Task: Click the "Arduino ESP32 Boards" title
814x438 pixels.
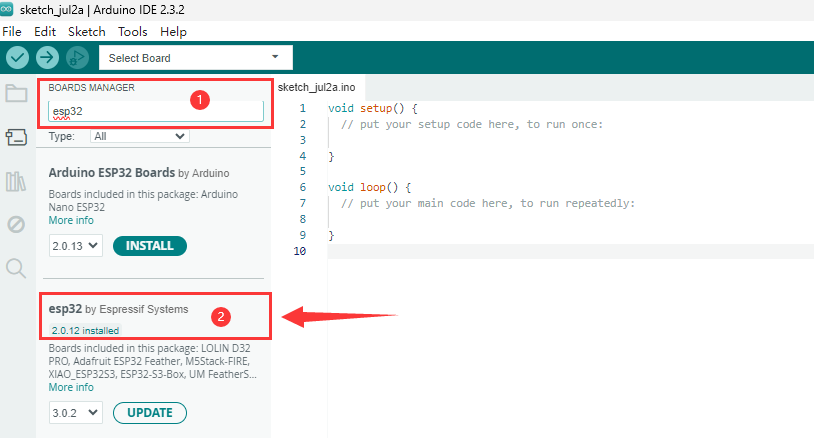Action: point(112,172)
